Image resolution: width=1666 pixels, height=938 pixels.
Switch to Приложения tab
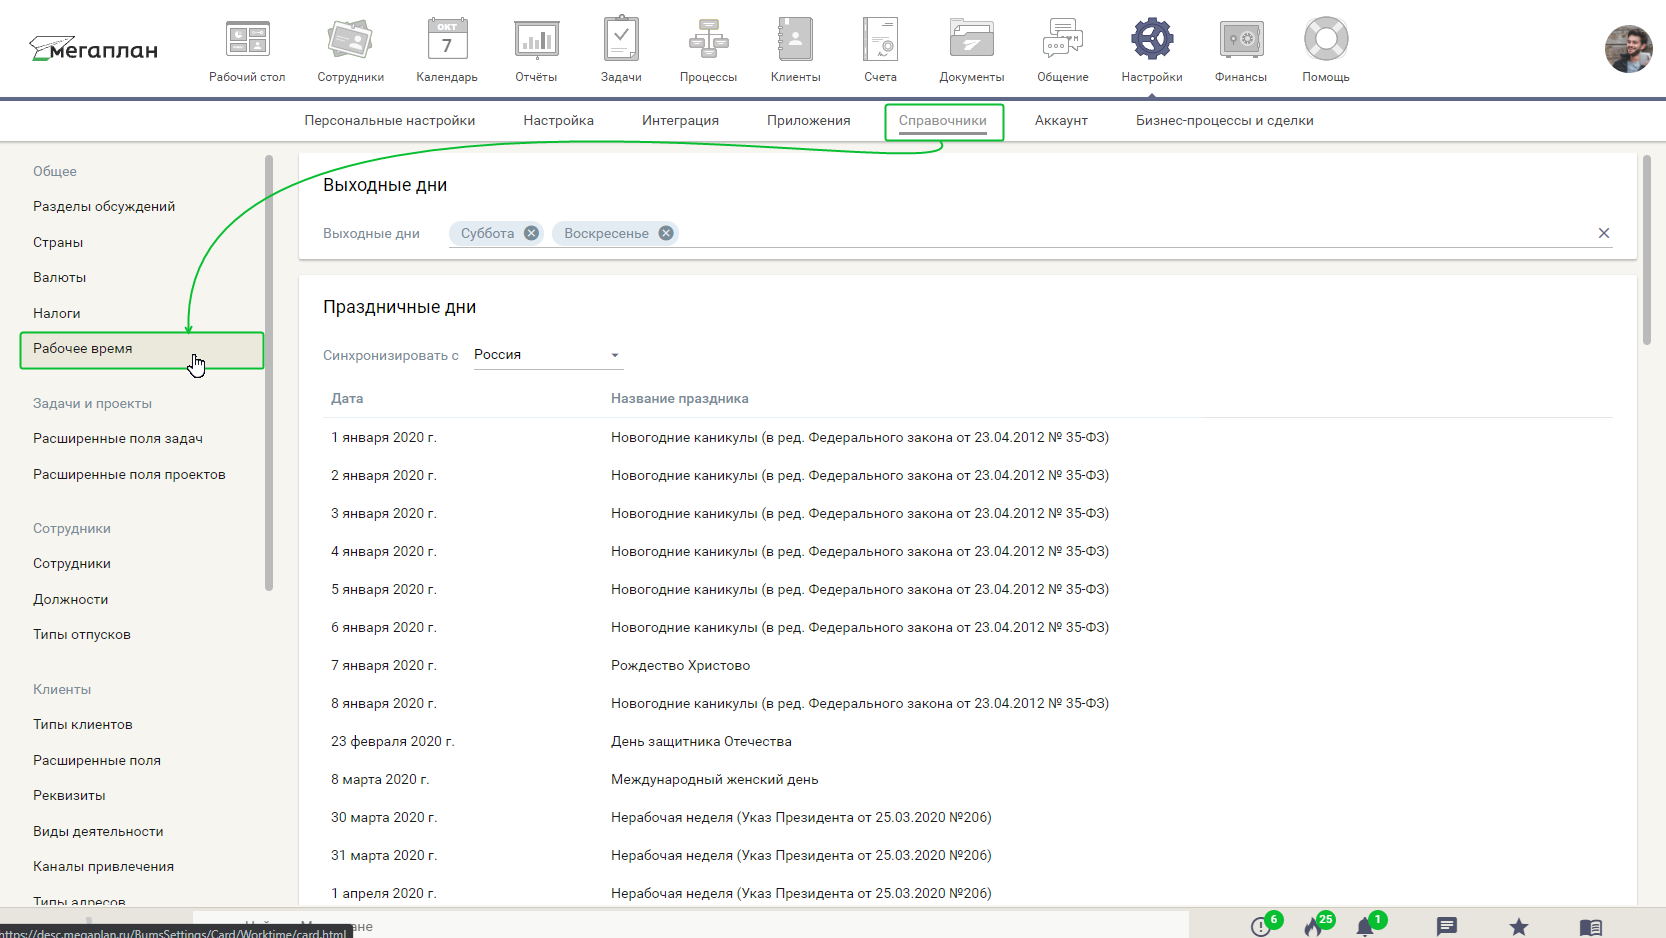[808, 121]
